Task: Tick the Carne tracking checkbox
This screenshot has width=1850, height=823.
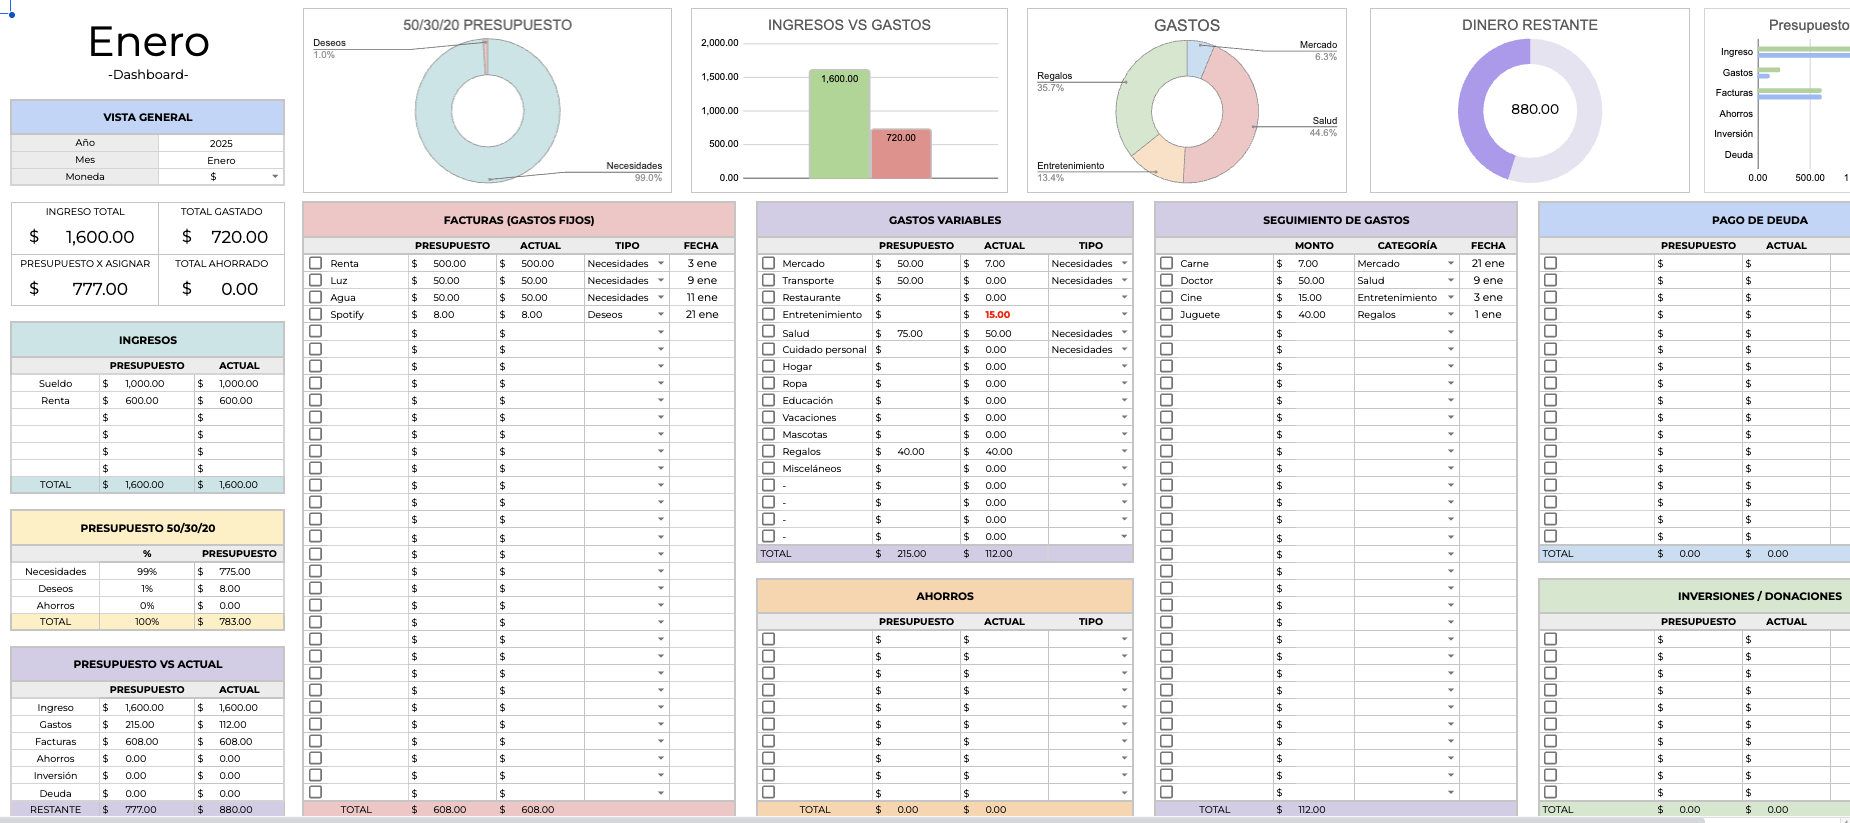Action: point(1166,263)
